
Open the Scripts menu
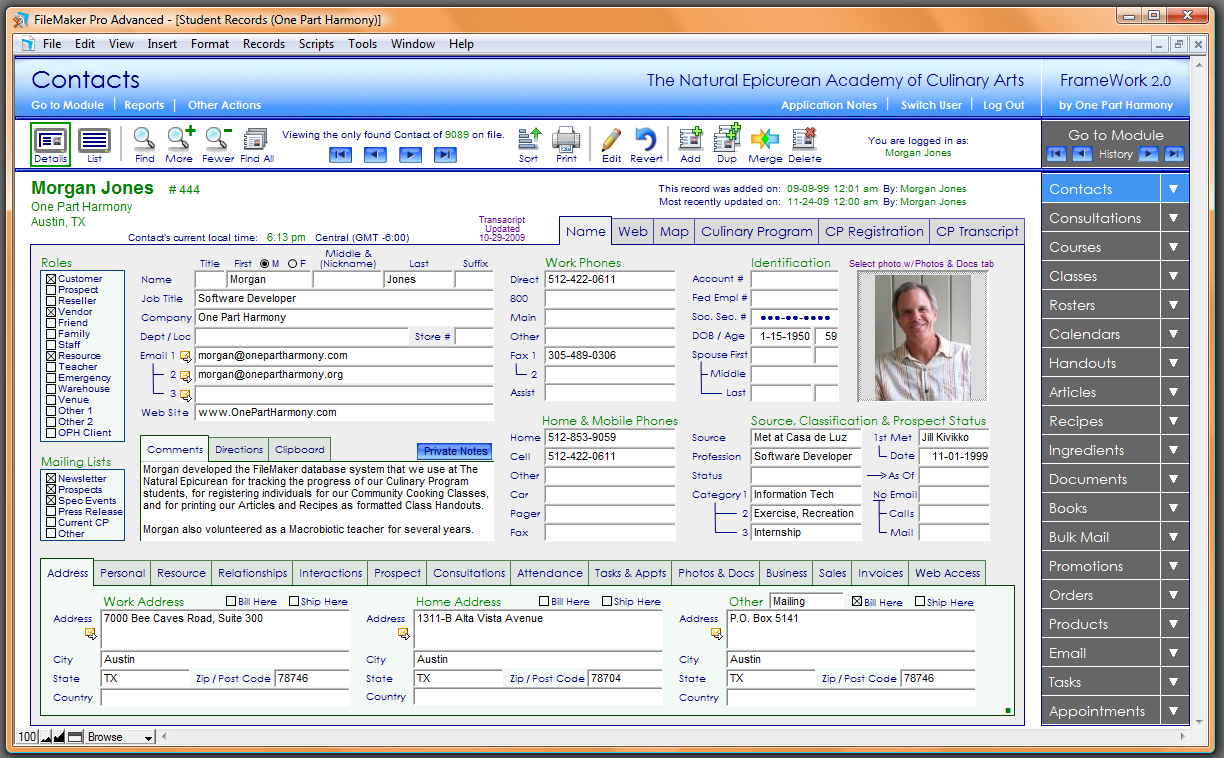click(316, 44)
